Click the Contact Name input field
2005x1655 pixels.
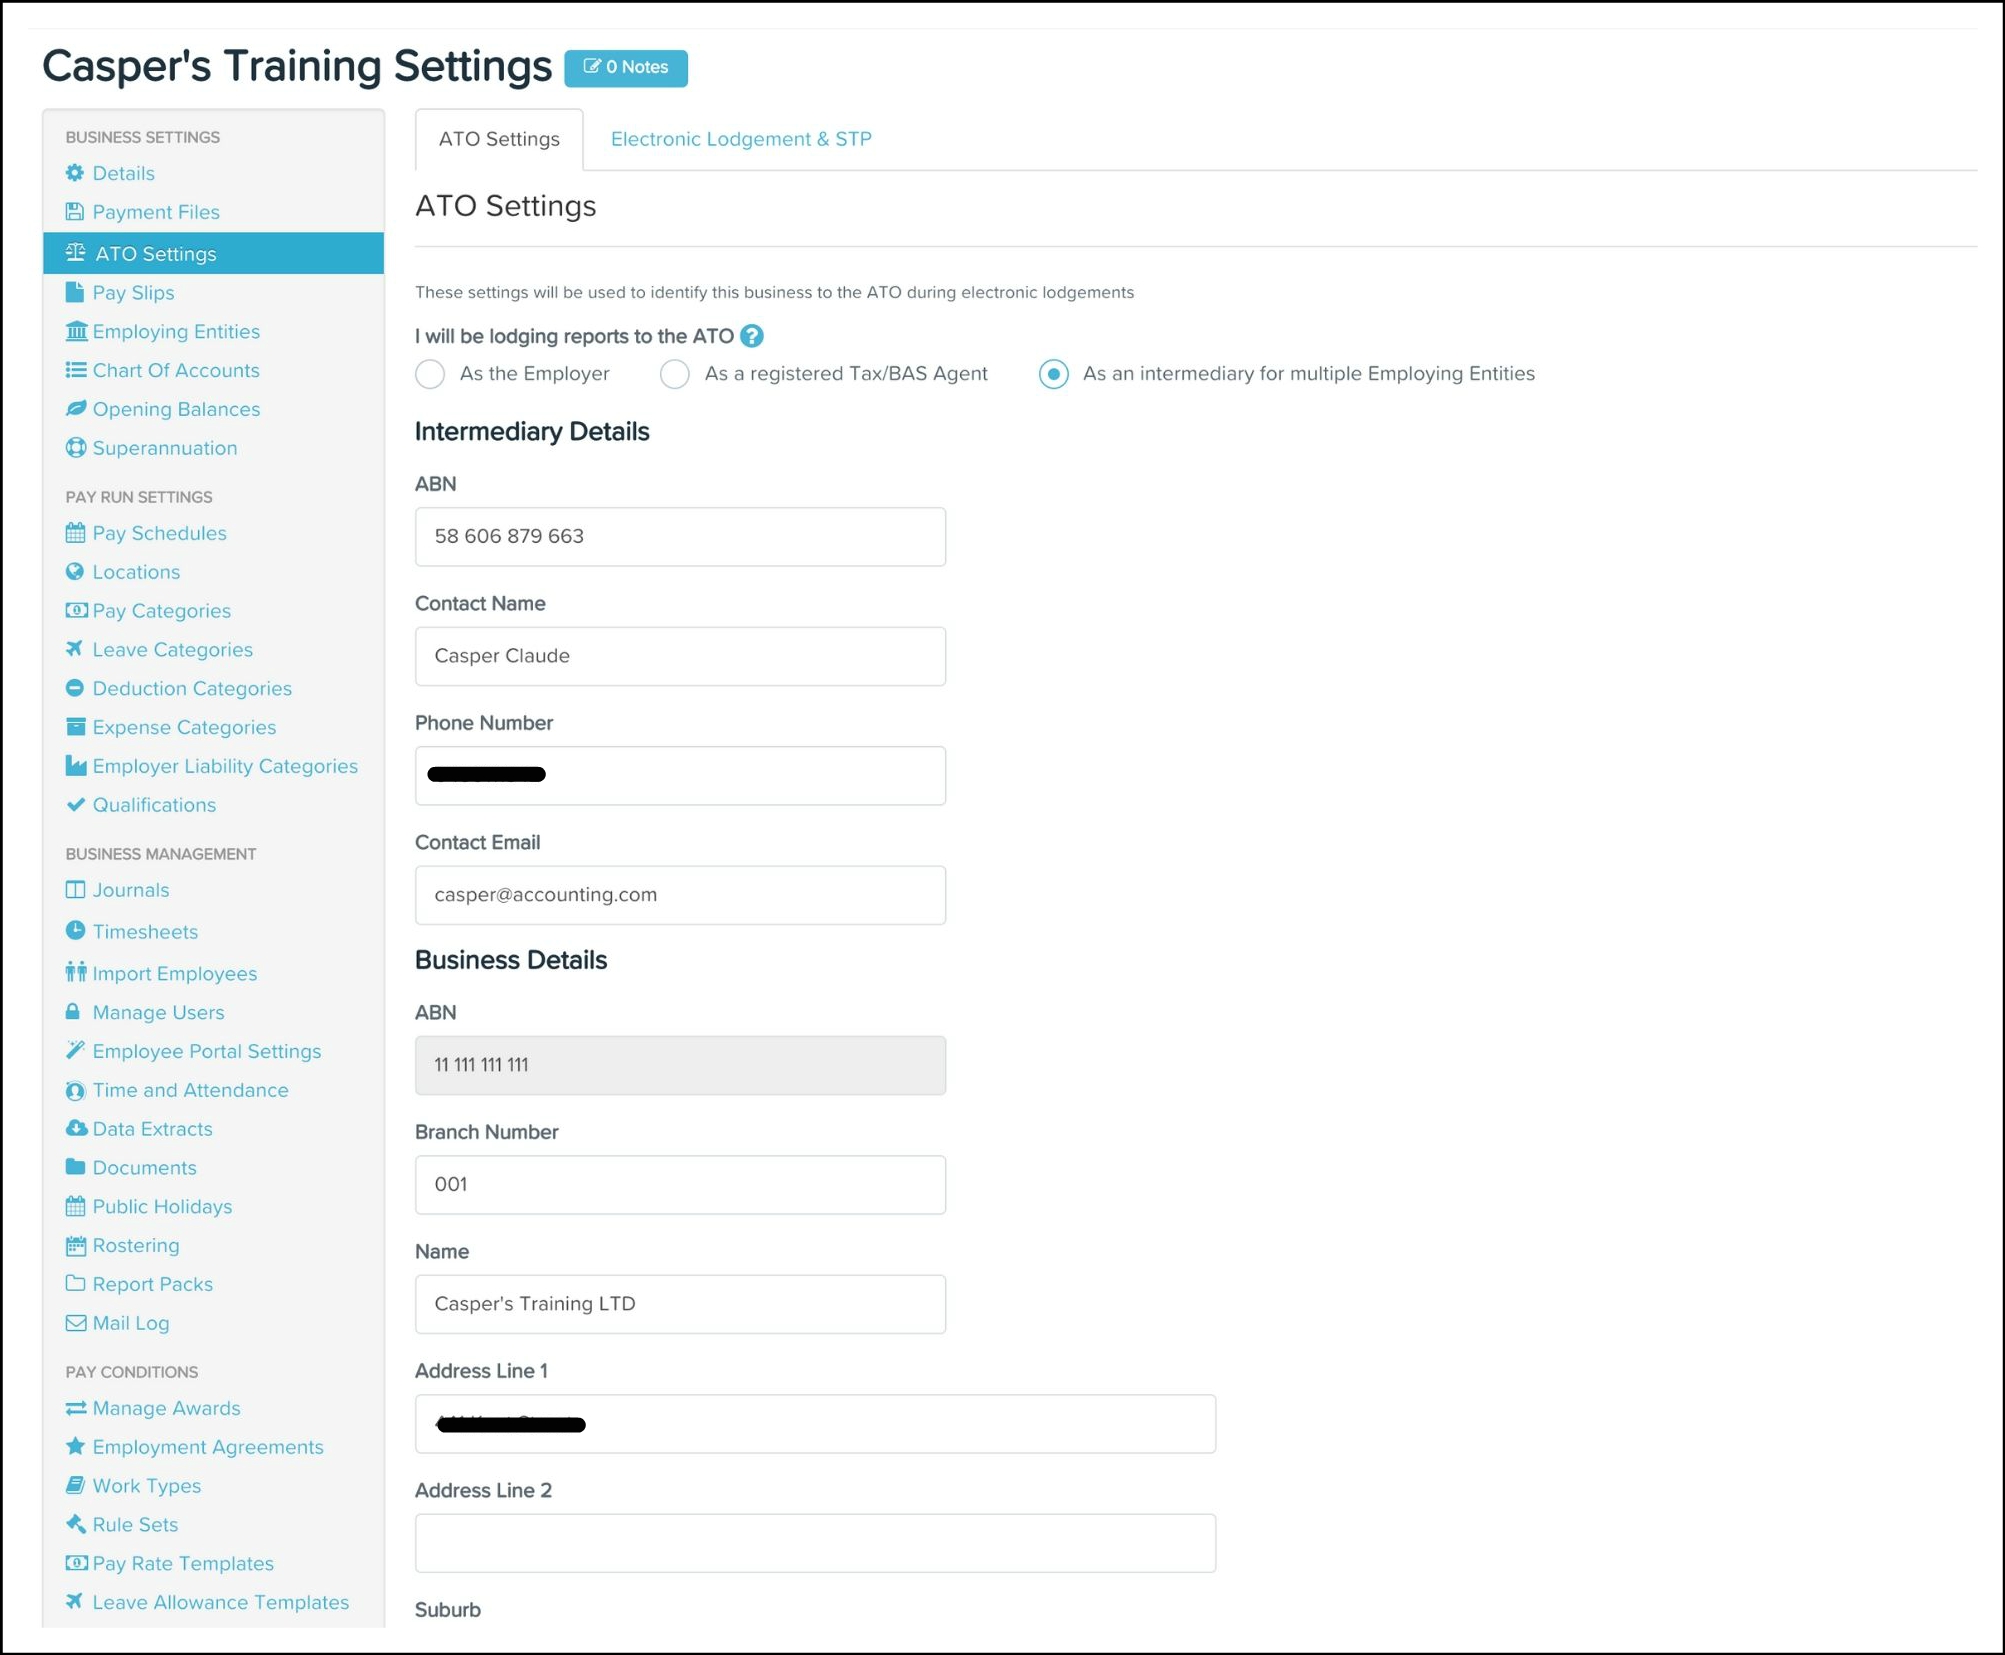pyautogui.click(x=680, y=656)
